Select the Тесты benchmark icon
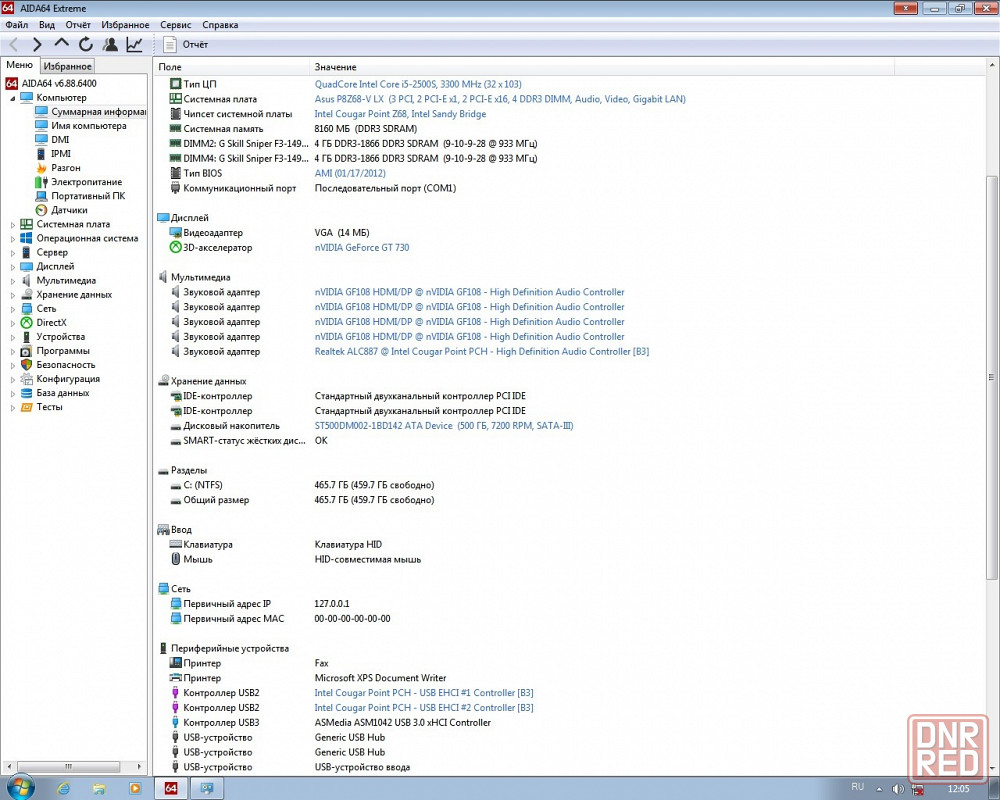This screenshot has height=800, width=1000. 26,407
